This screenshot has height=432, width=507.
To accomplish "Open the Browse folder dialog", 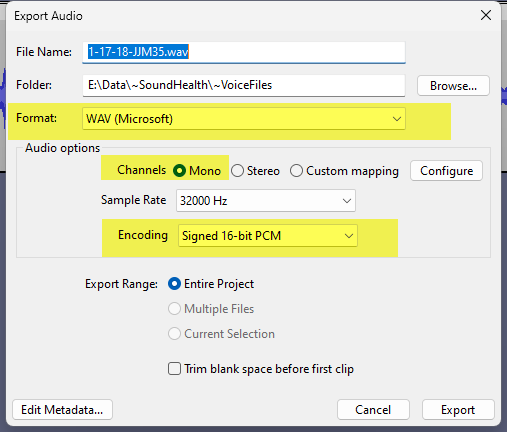I will pyautogui.click(x=453, y=86).
